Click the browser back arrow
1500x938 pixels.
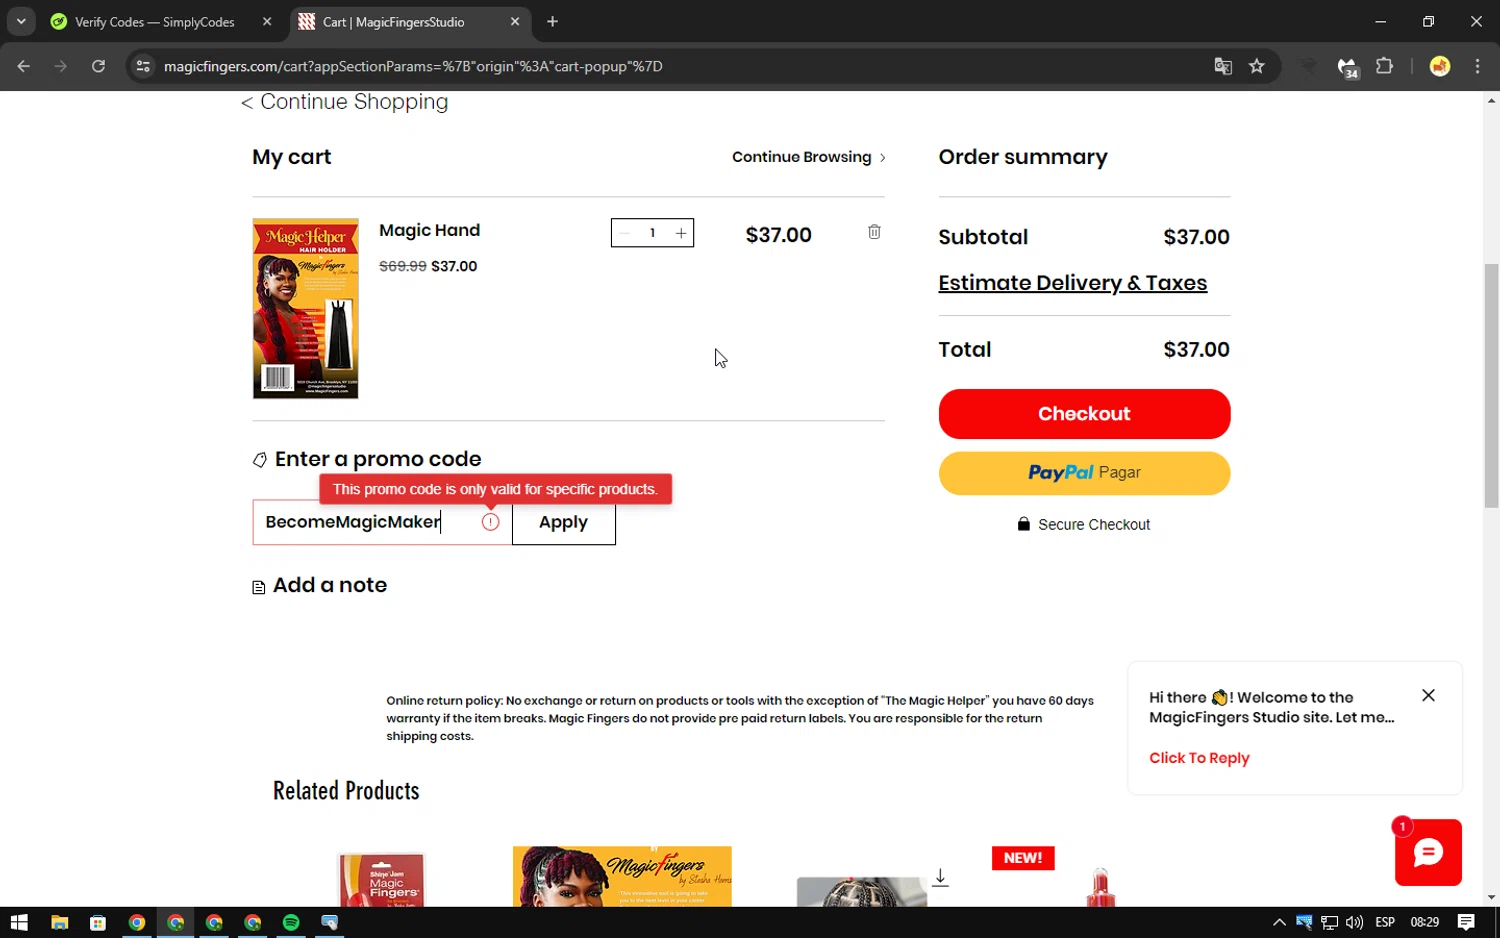click(23, 66)
